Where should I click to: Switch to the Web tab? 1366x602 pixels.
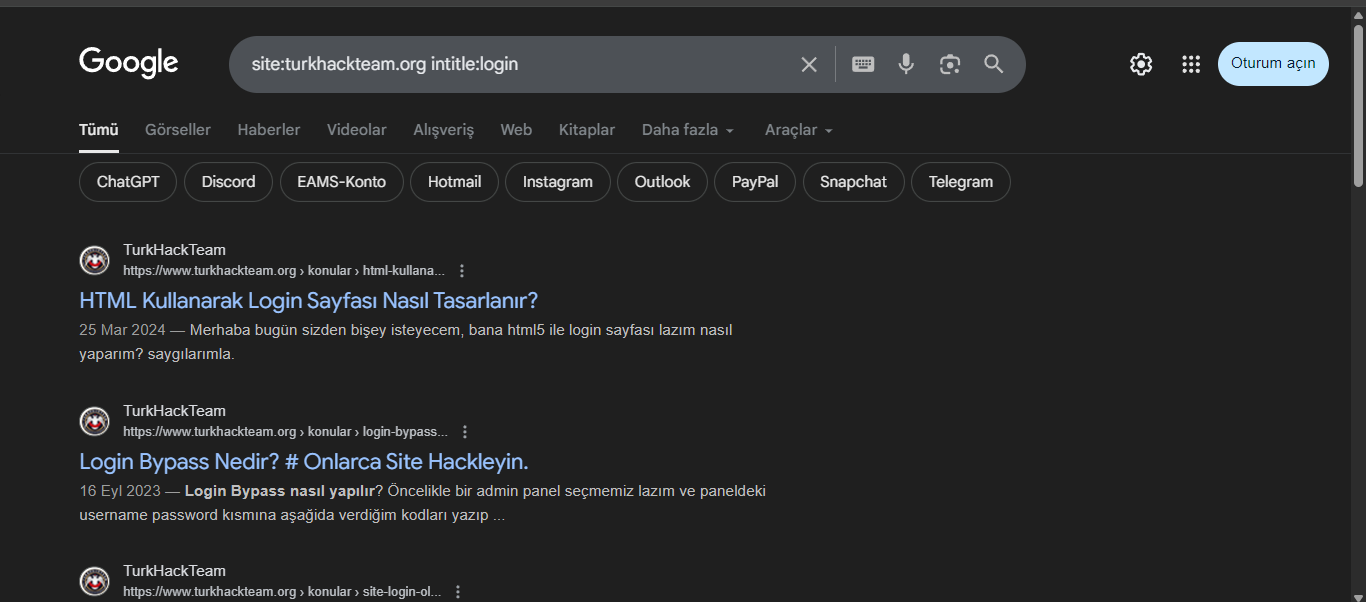(x=516, y=130)
